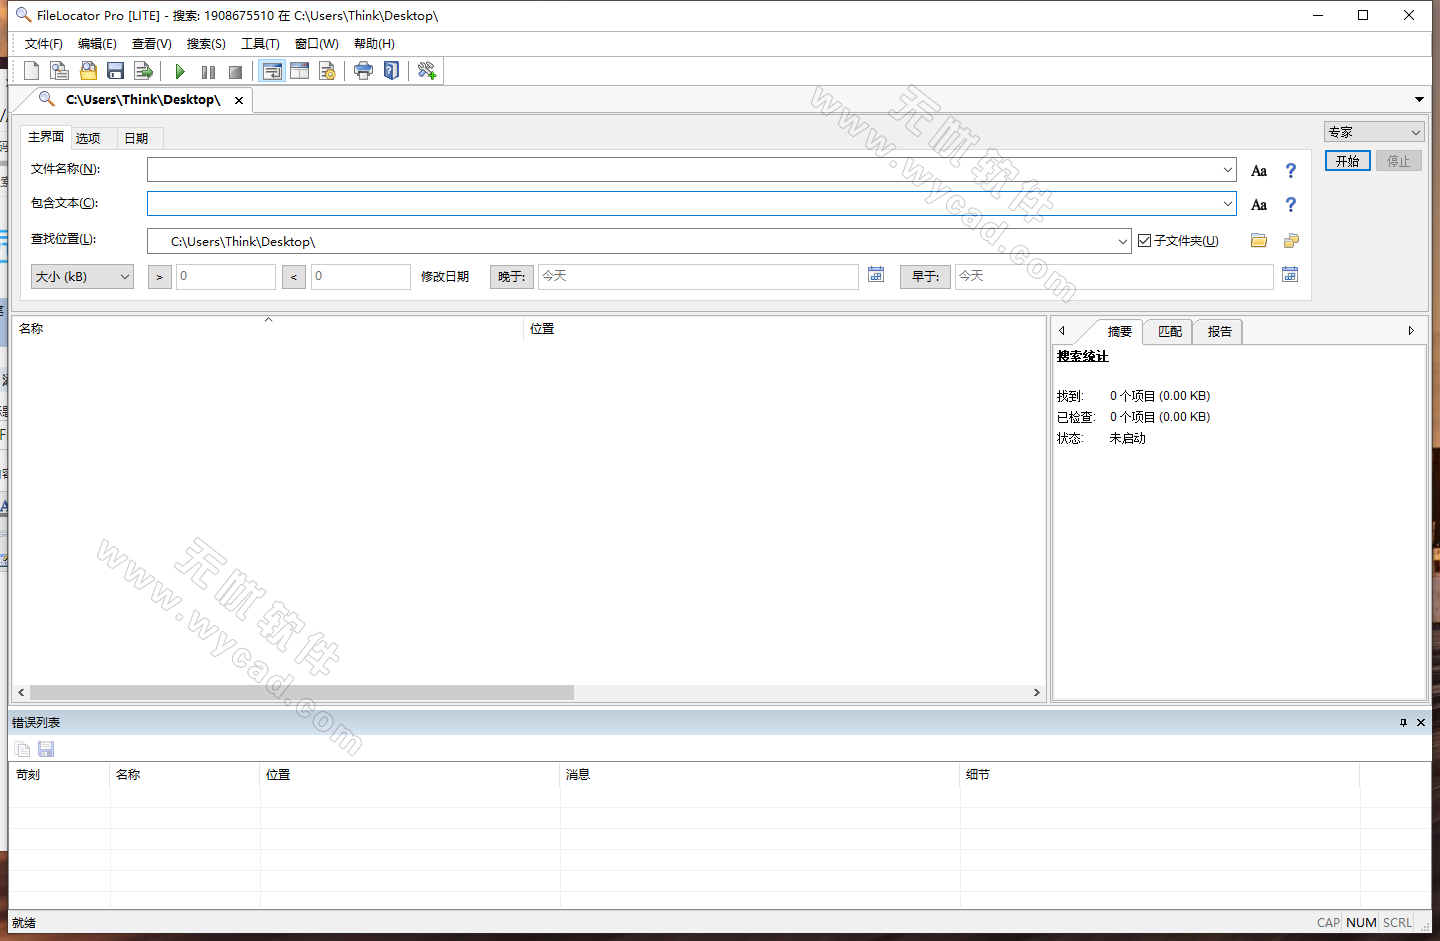Expand the 文件名称 history dropdown

coord(1227,170)
